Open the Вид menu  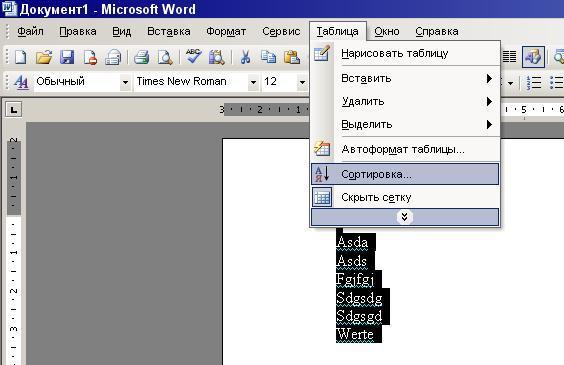pyautogui.click(x=122, y=31)
